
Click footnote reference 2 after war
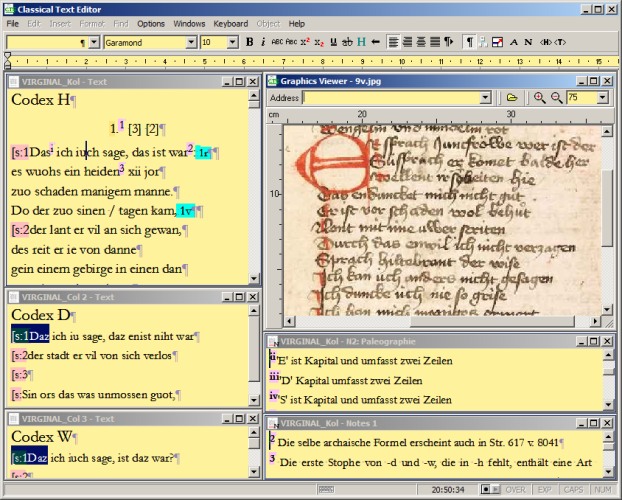pos(190,148)
